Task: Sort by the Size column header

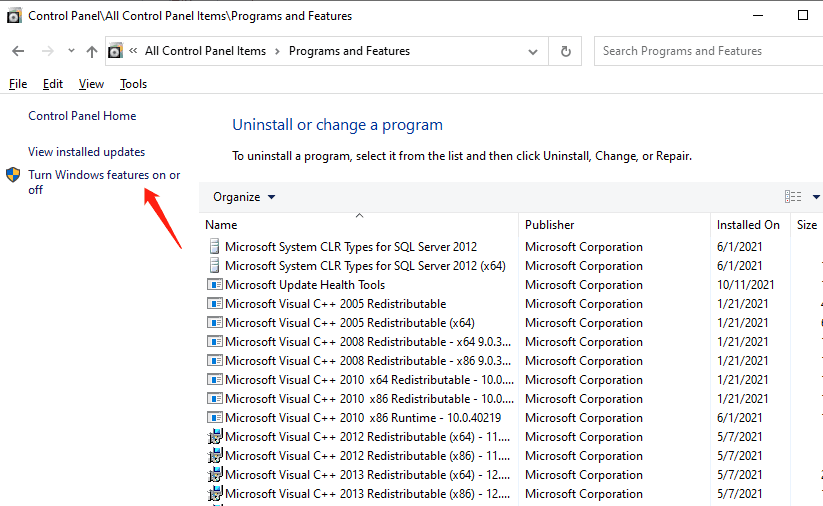Action: pos(807,225)
